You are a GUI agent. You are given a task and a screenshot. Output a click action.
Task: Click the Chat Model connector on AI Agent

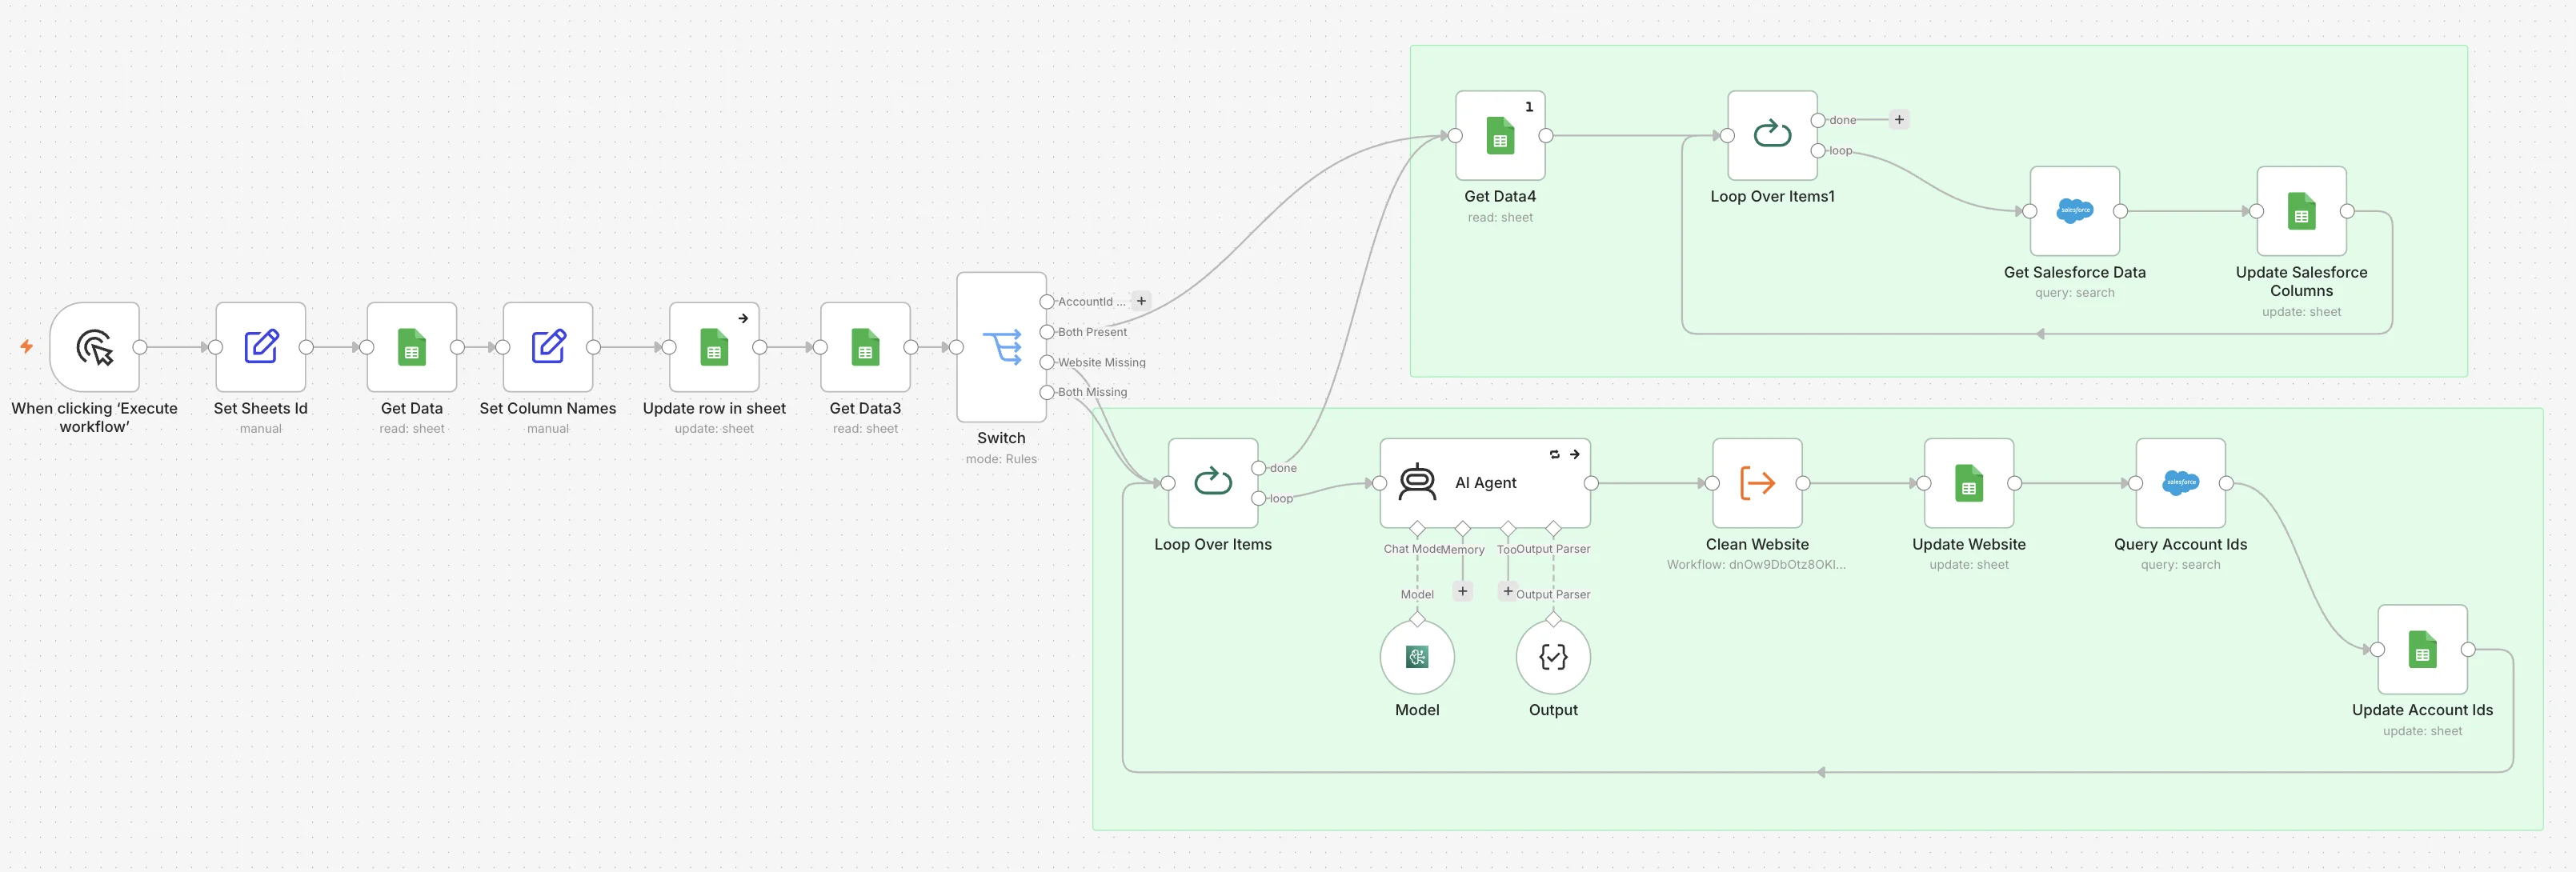click(x=1417, y=528)
